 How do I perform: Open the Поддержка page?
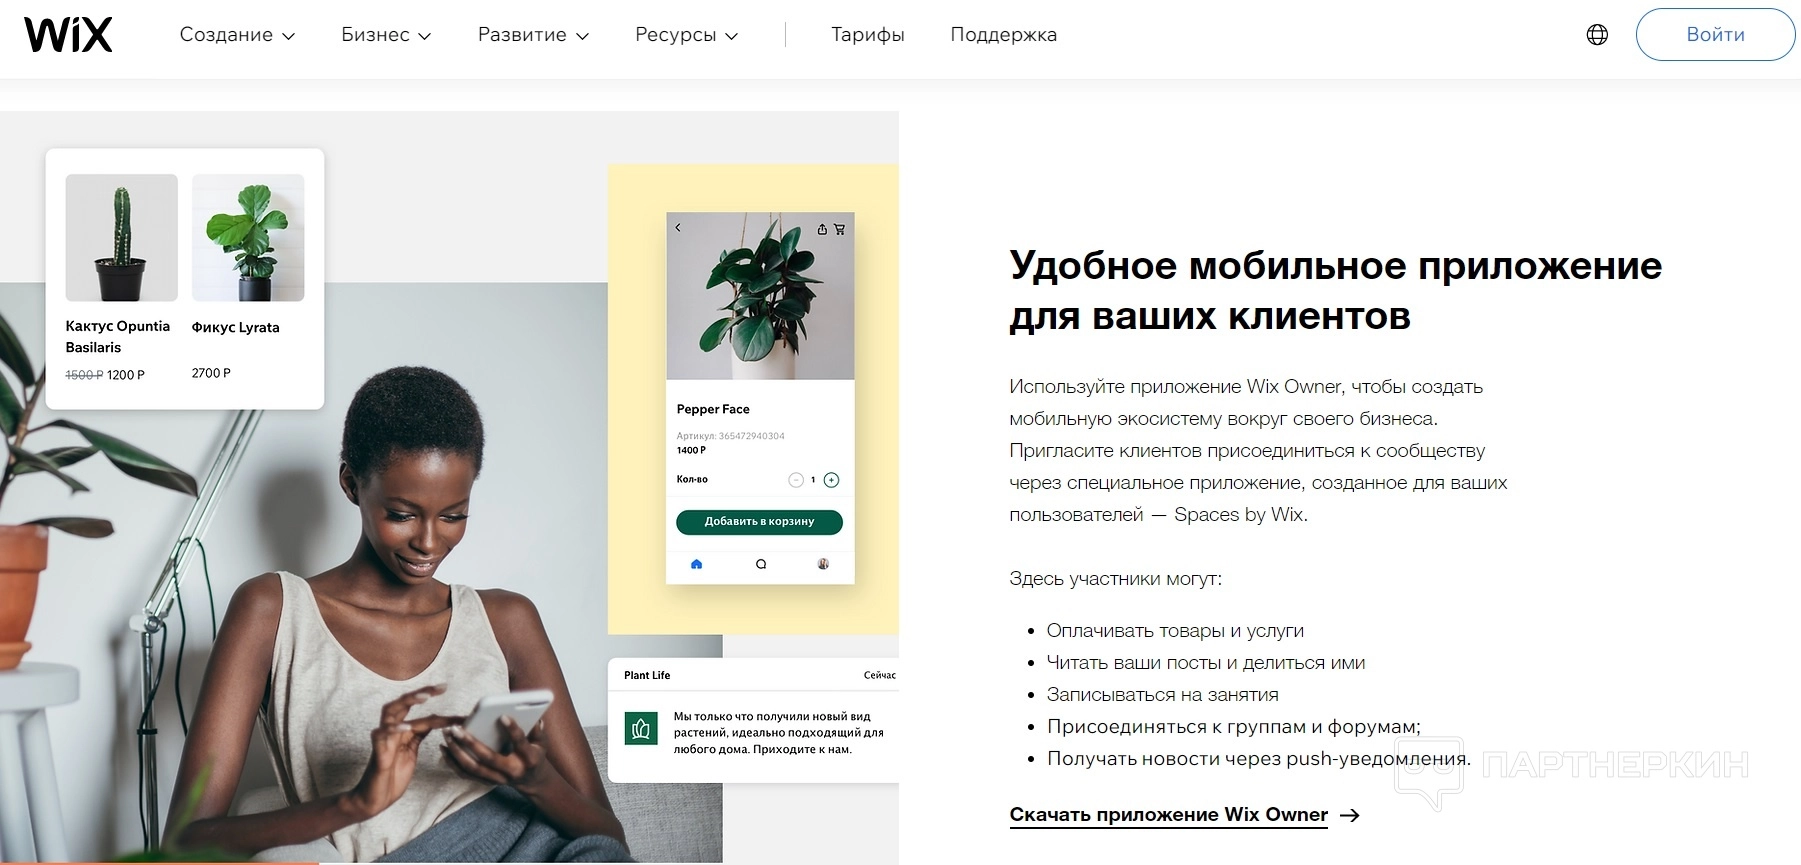pos(1003,35)
